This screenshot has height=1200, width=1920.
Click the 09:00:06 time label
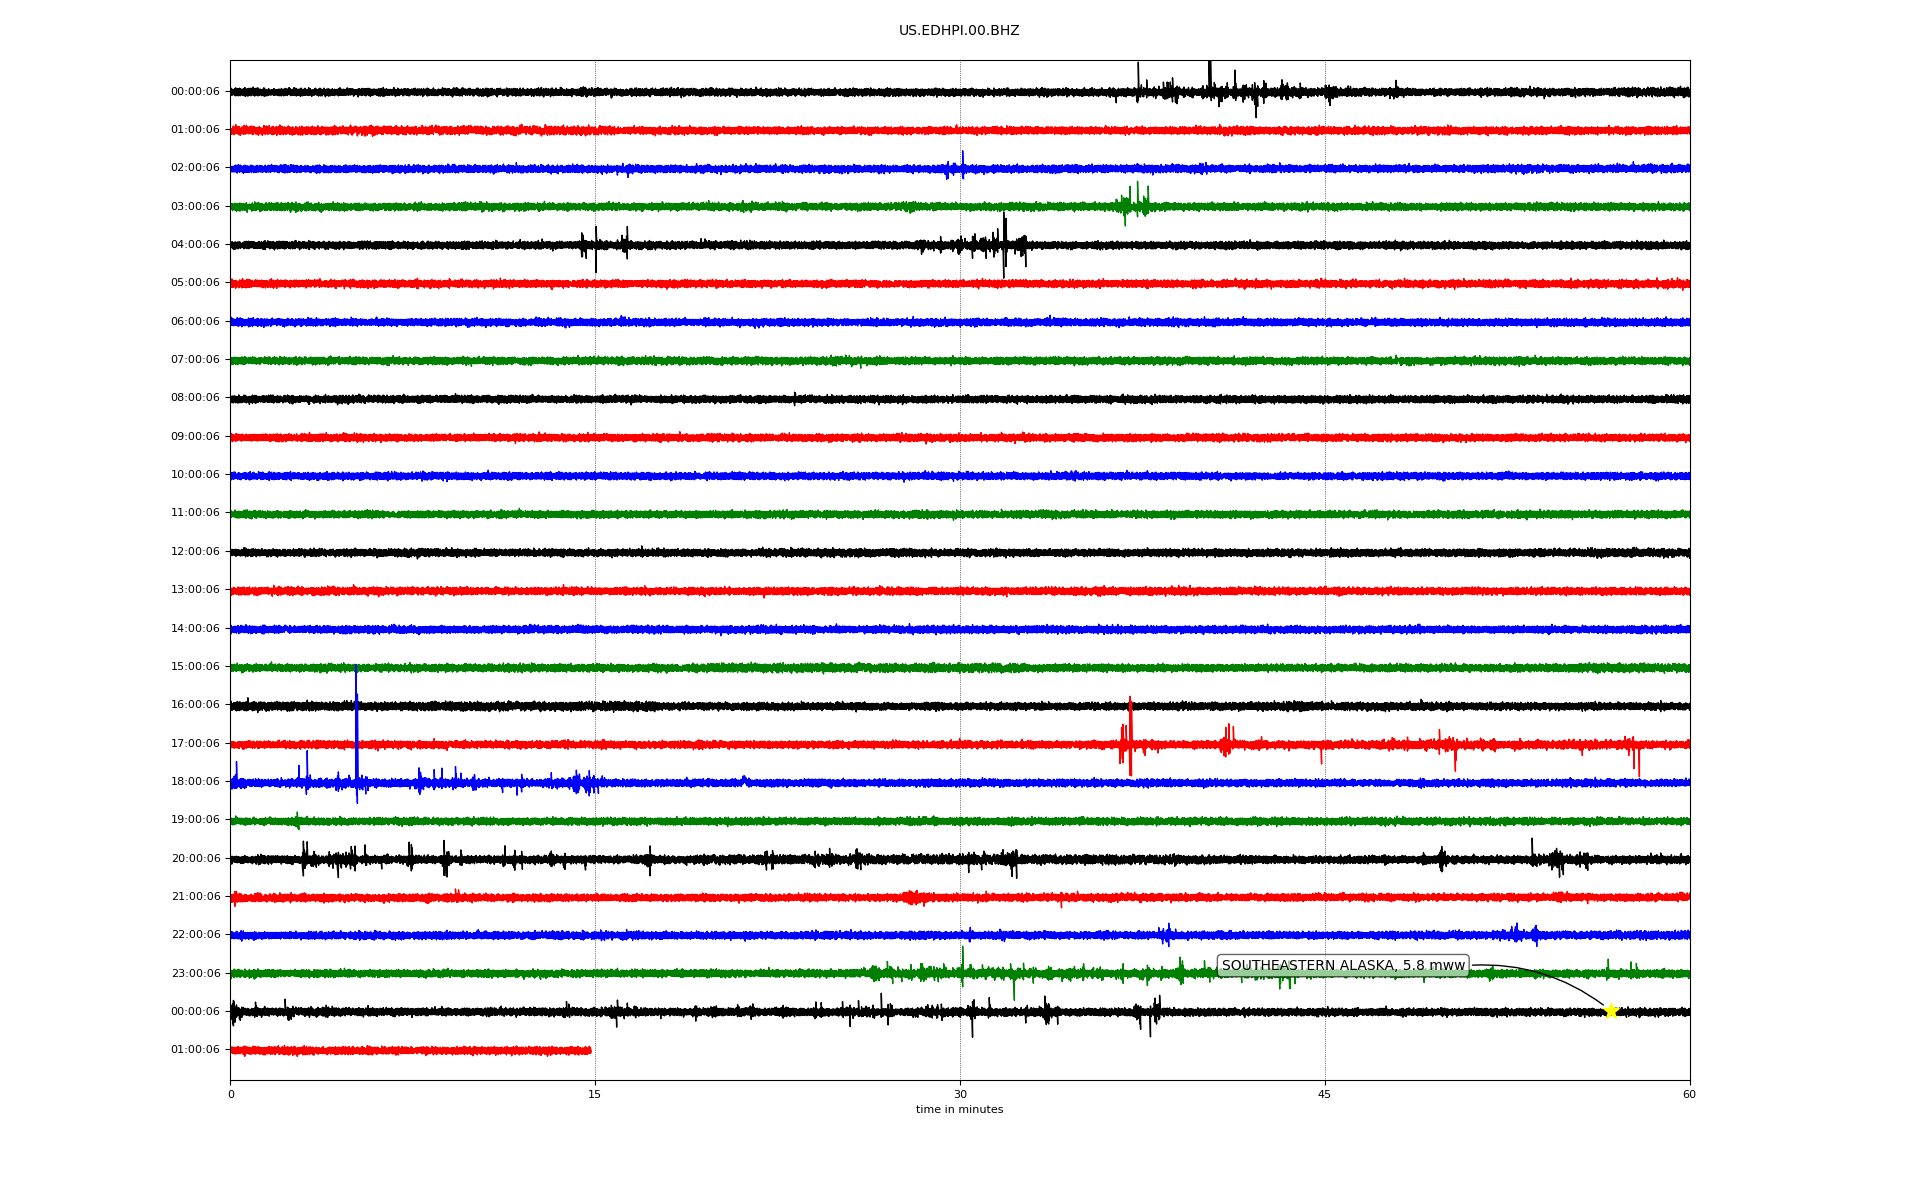click(x=195, y=437)
